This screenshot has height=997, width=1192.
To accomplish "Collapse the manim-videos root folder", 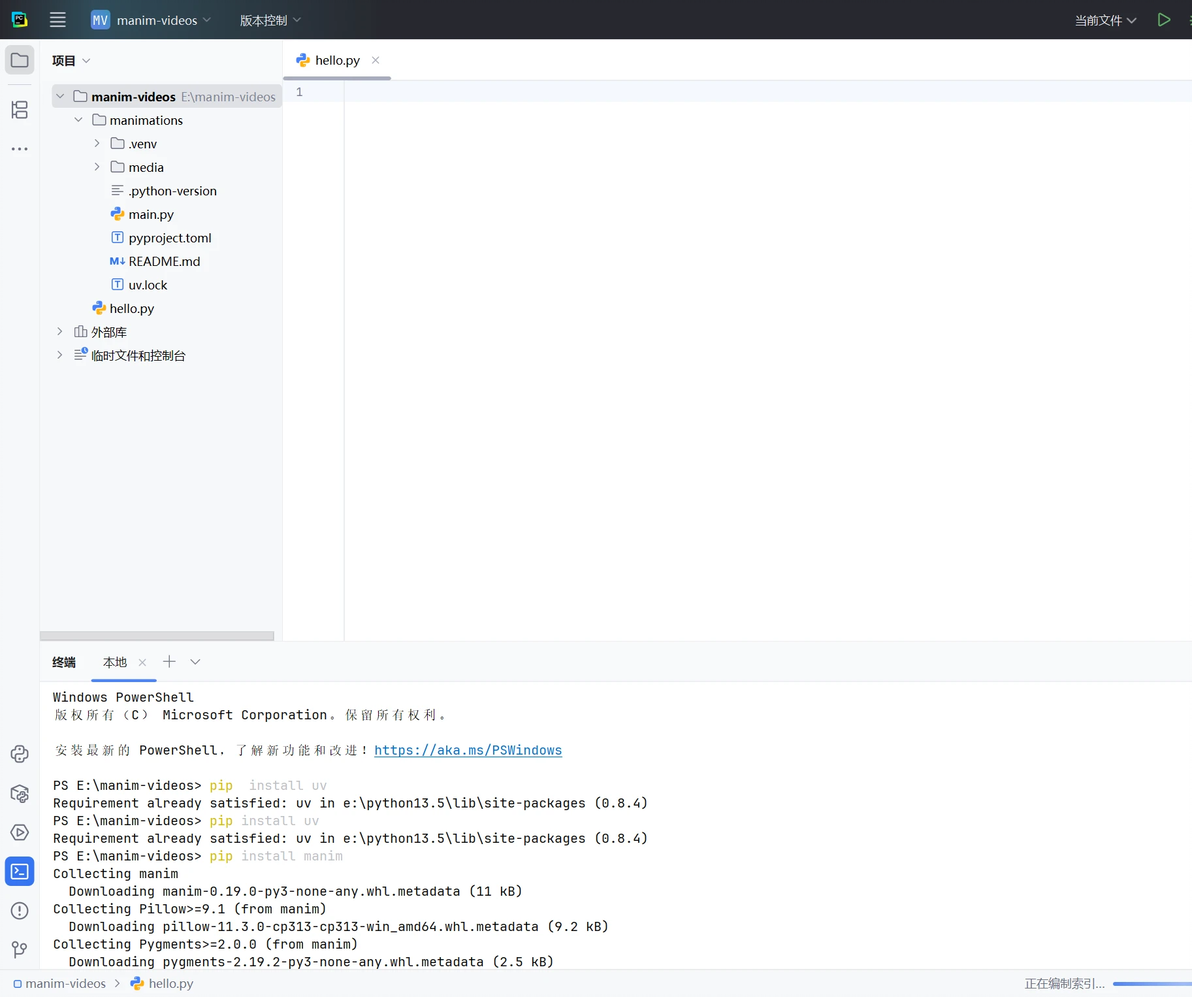I will [x=60, y=97].
